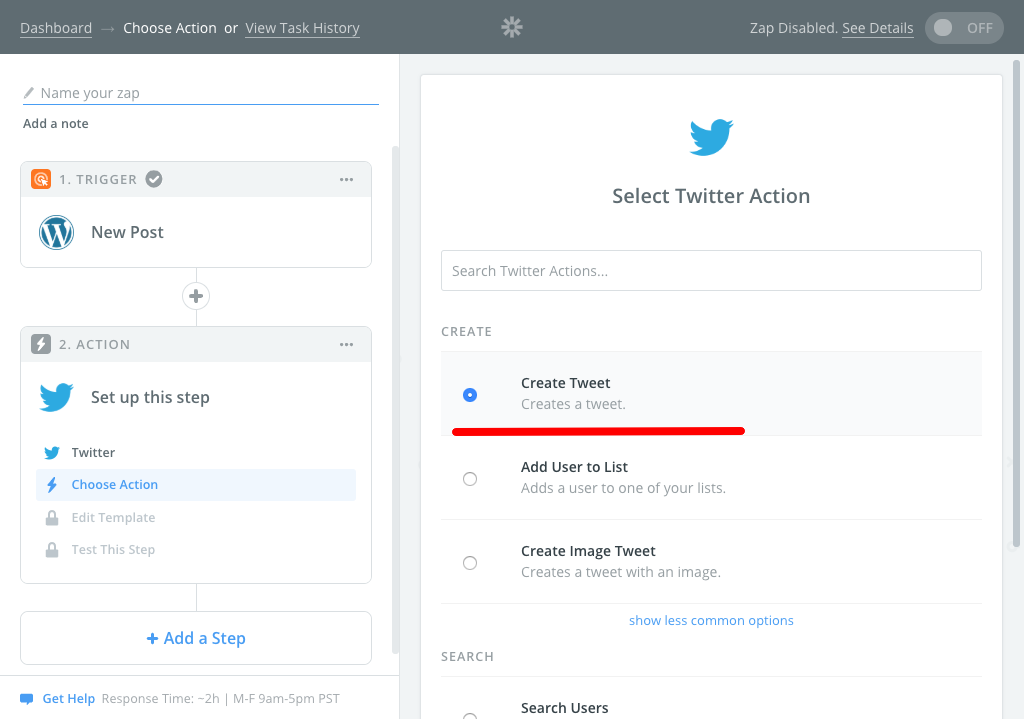Toggle the zap ON/OFF switch
1024x719 pixels.
(x=964, y=28)
